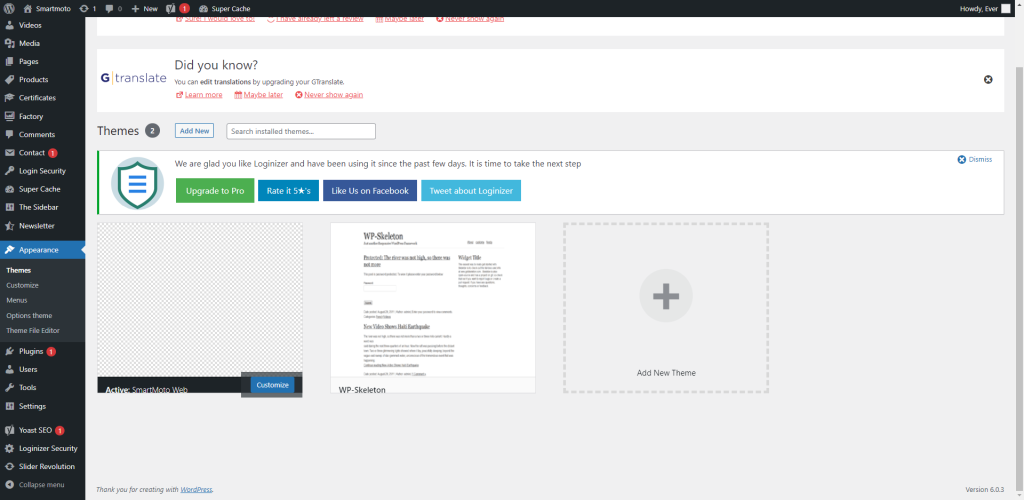Click Tweet about Loginizer button
The image size is (1024, 500).
pyautogui.click(x=471, y=191)
